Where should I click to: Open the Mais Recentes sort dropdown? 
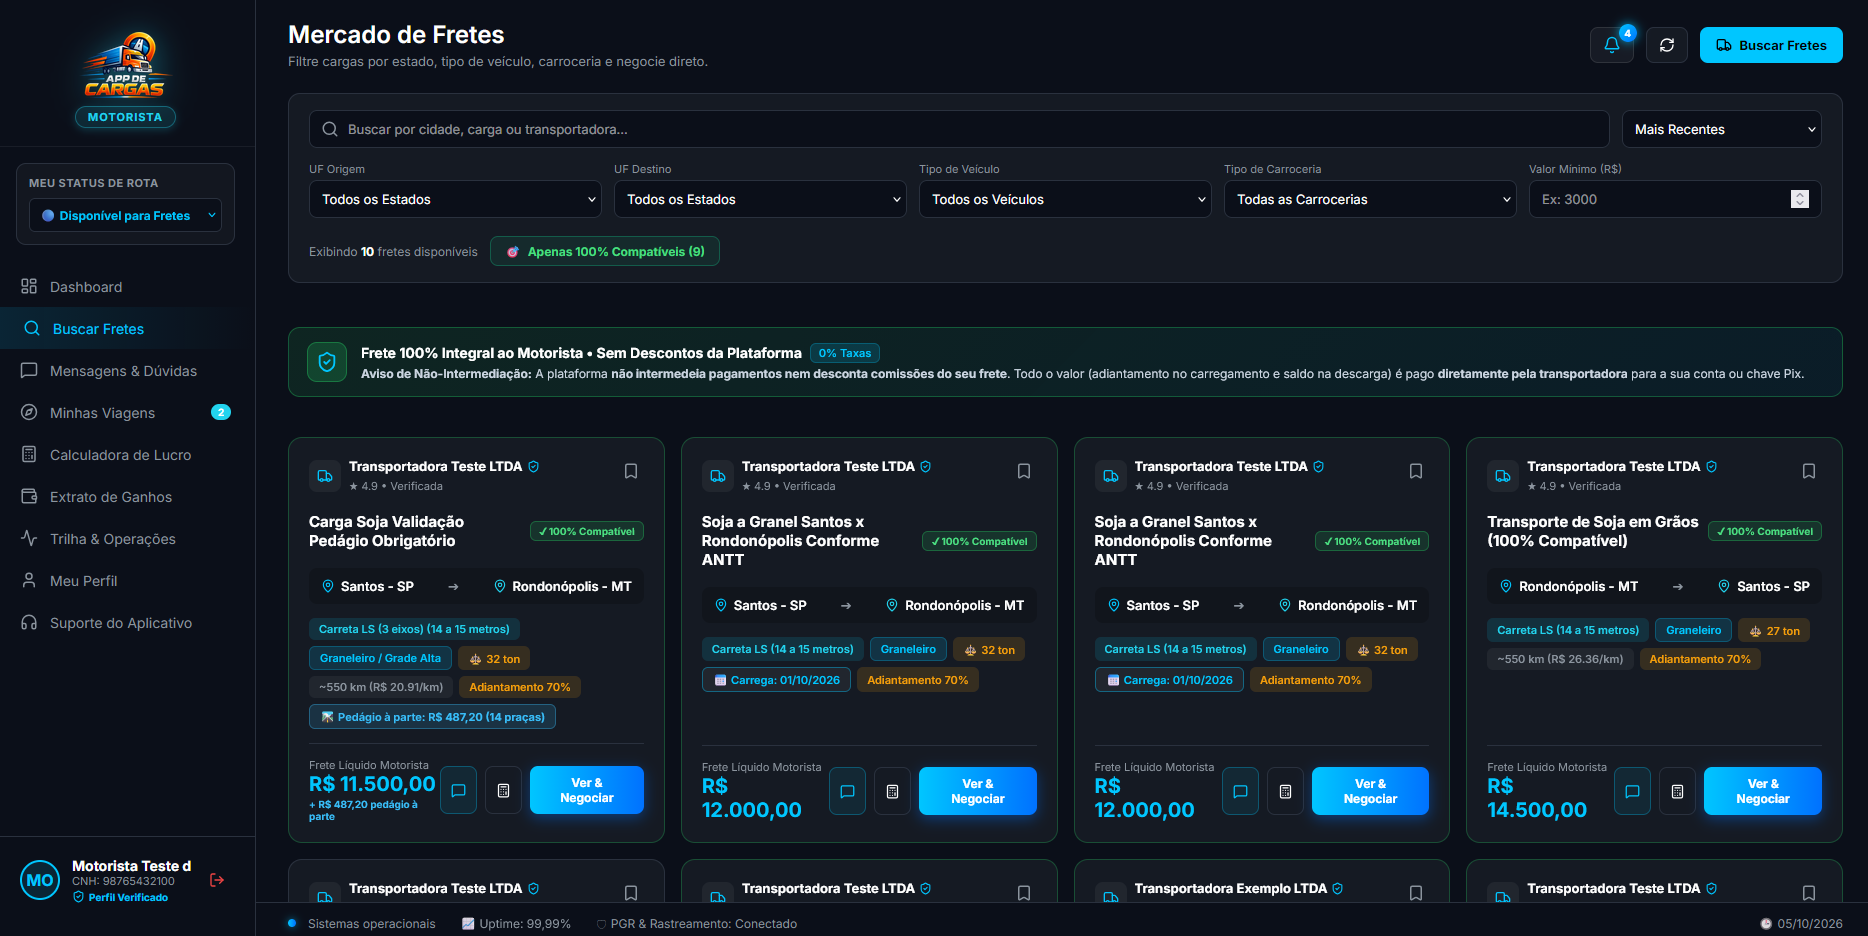[1722, 129]
